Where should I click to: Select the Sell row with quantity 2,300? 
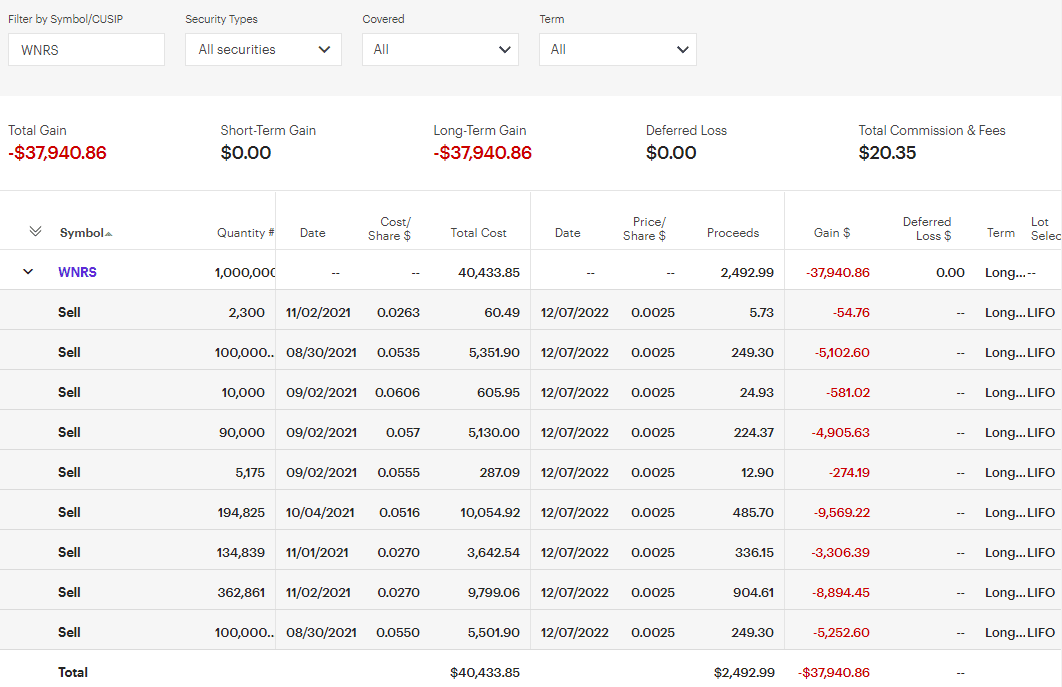pyautogui.click(x=69, y=312)
